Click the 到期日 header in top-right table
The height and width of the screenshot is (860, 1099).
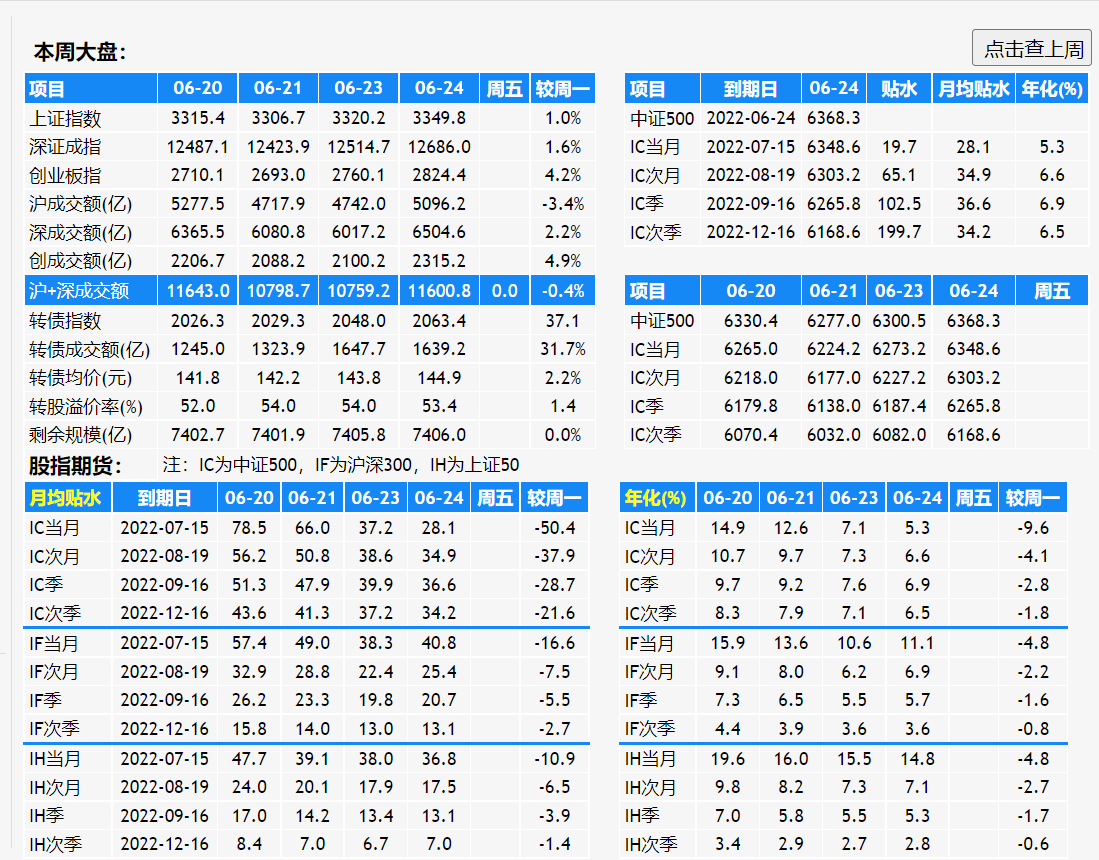pyautogui.click(x=750, y=89)
